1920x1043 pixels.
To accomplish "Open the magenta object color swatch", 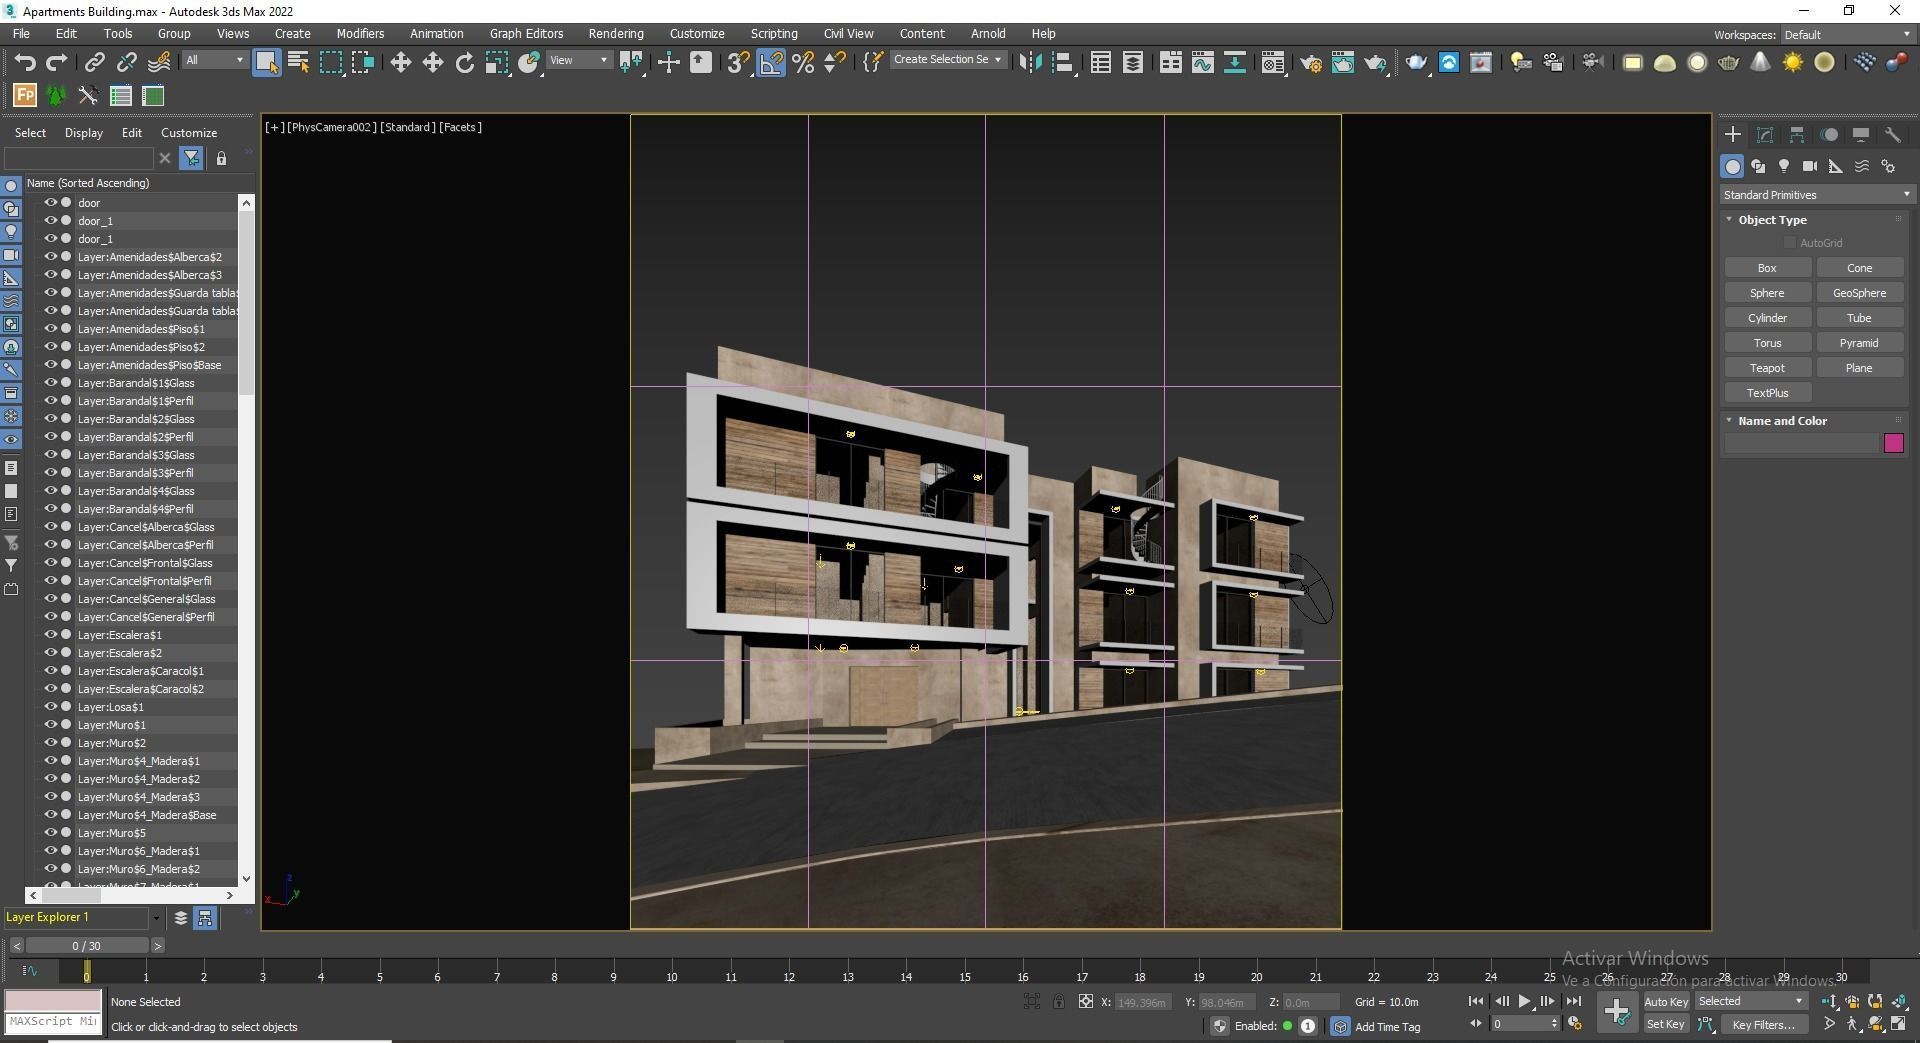I will (1893, 443).
